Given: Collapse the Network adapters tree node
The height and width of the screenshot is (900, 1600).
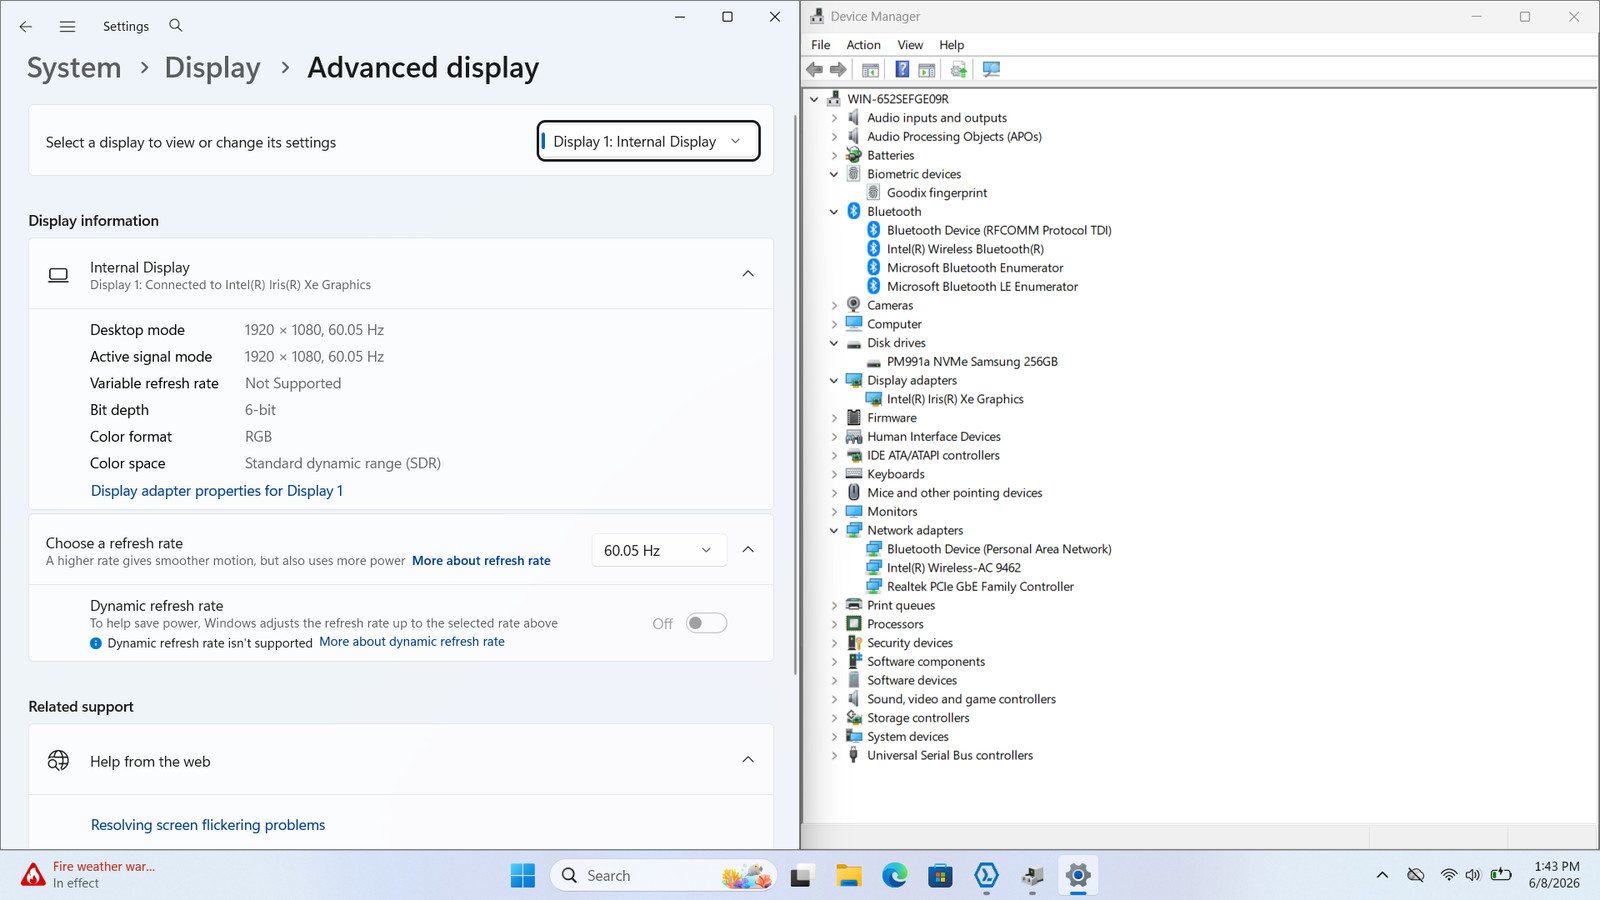Looking at the screenshot, I should (x=834, y=531).
